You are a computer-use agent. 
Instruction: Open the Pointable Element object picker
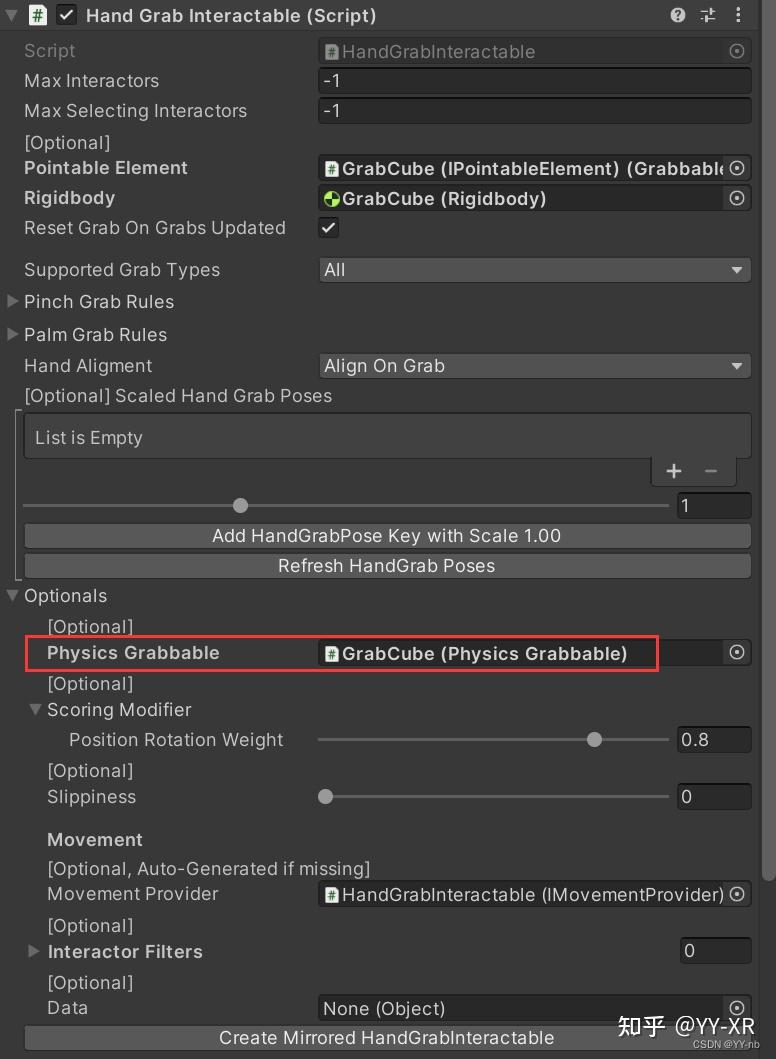(x=737, y=168)
